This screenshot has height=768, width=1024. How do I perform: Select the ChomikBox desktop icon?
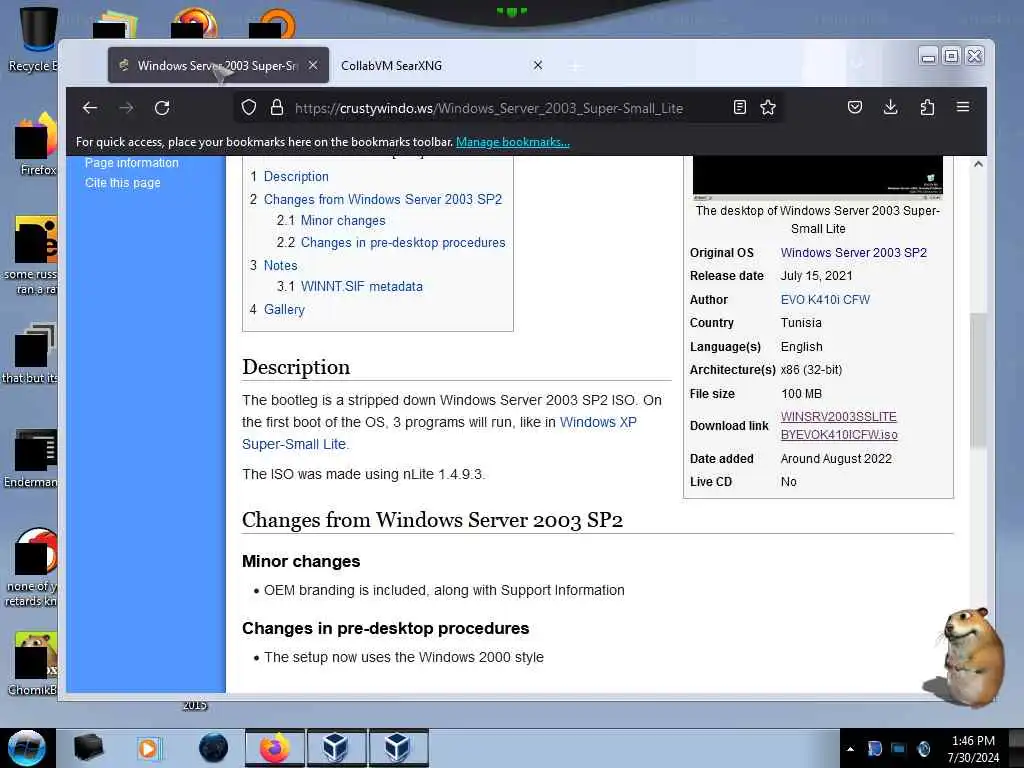(33, 664)
